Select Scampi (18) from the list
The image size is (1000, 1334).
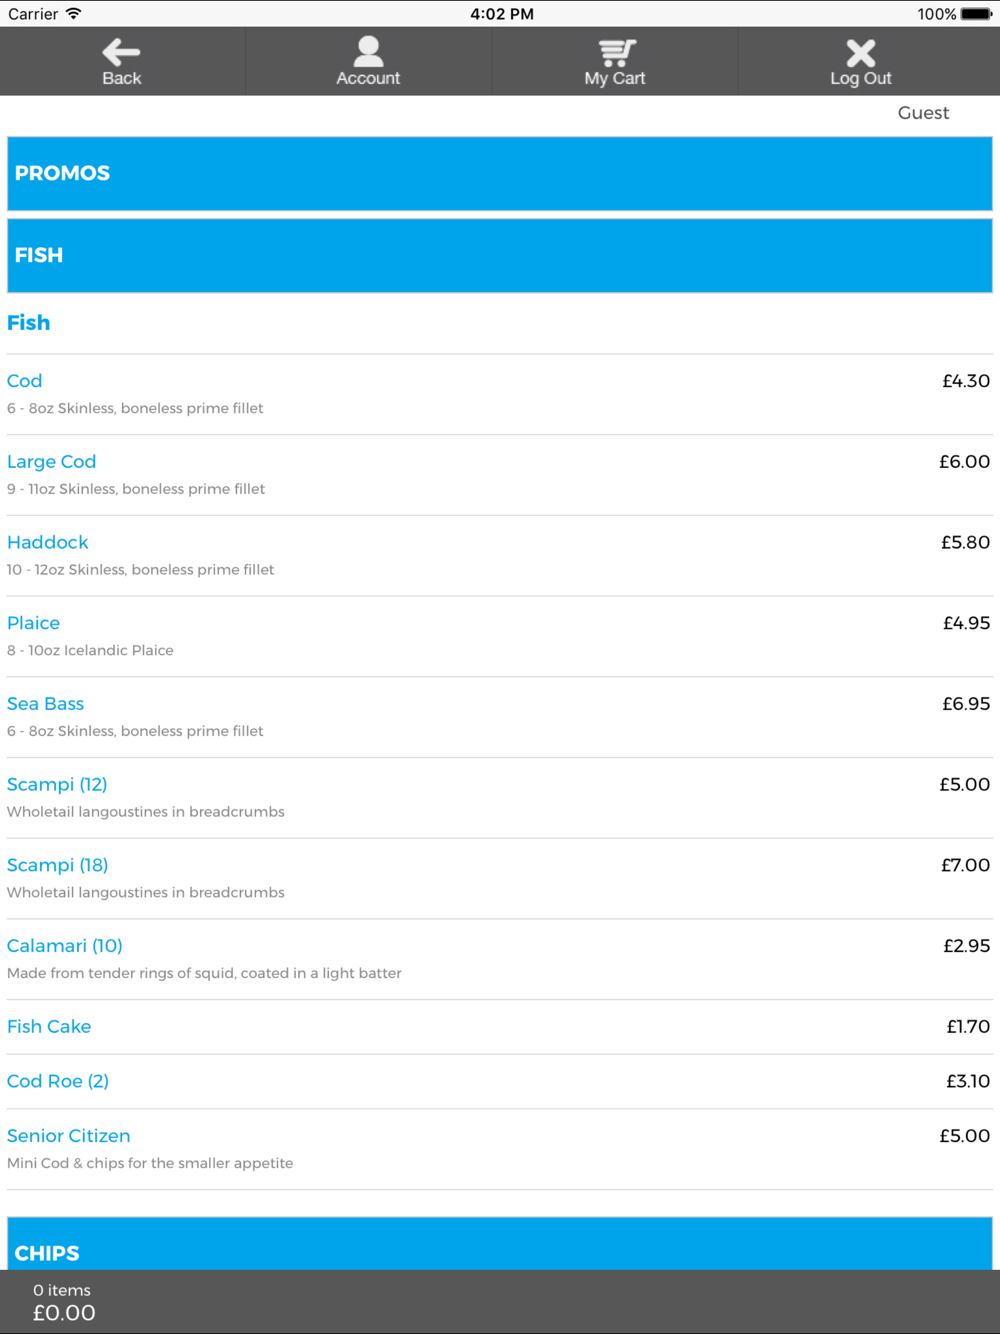[x=500, y=879]
